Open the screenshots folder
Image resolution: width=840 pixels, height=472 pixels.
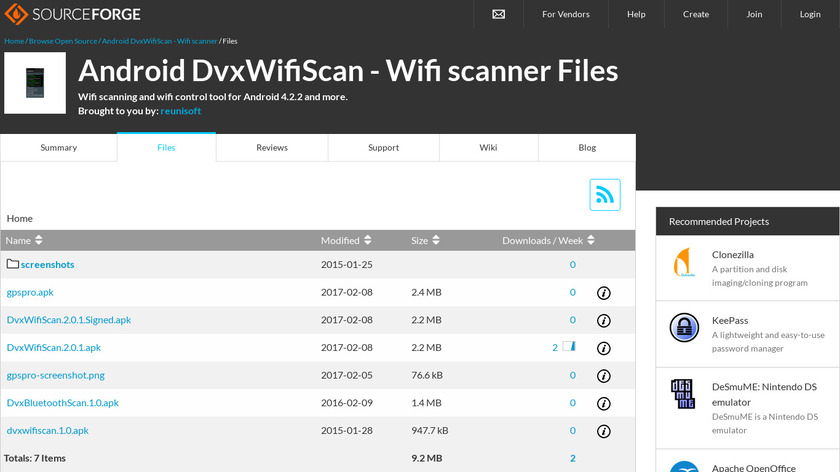pos(47,265)
